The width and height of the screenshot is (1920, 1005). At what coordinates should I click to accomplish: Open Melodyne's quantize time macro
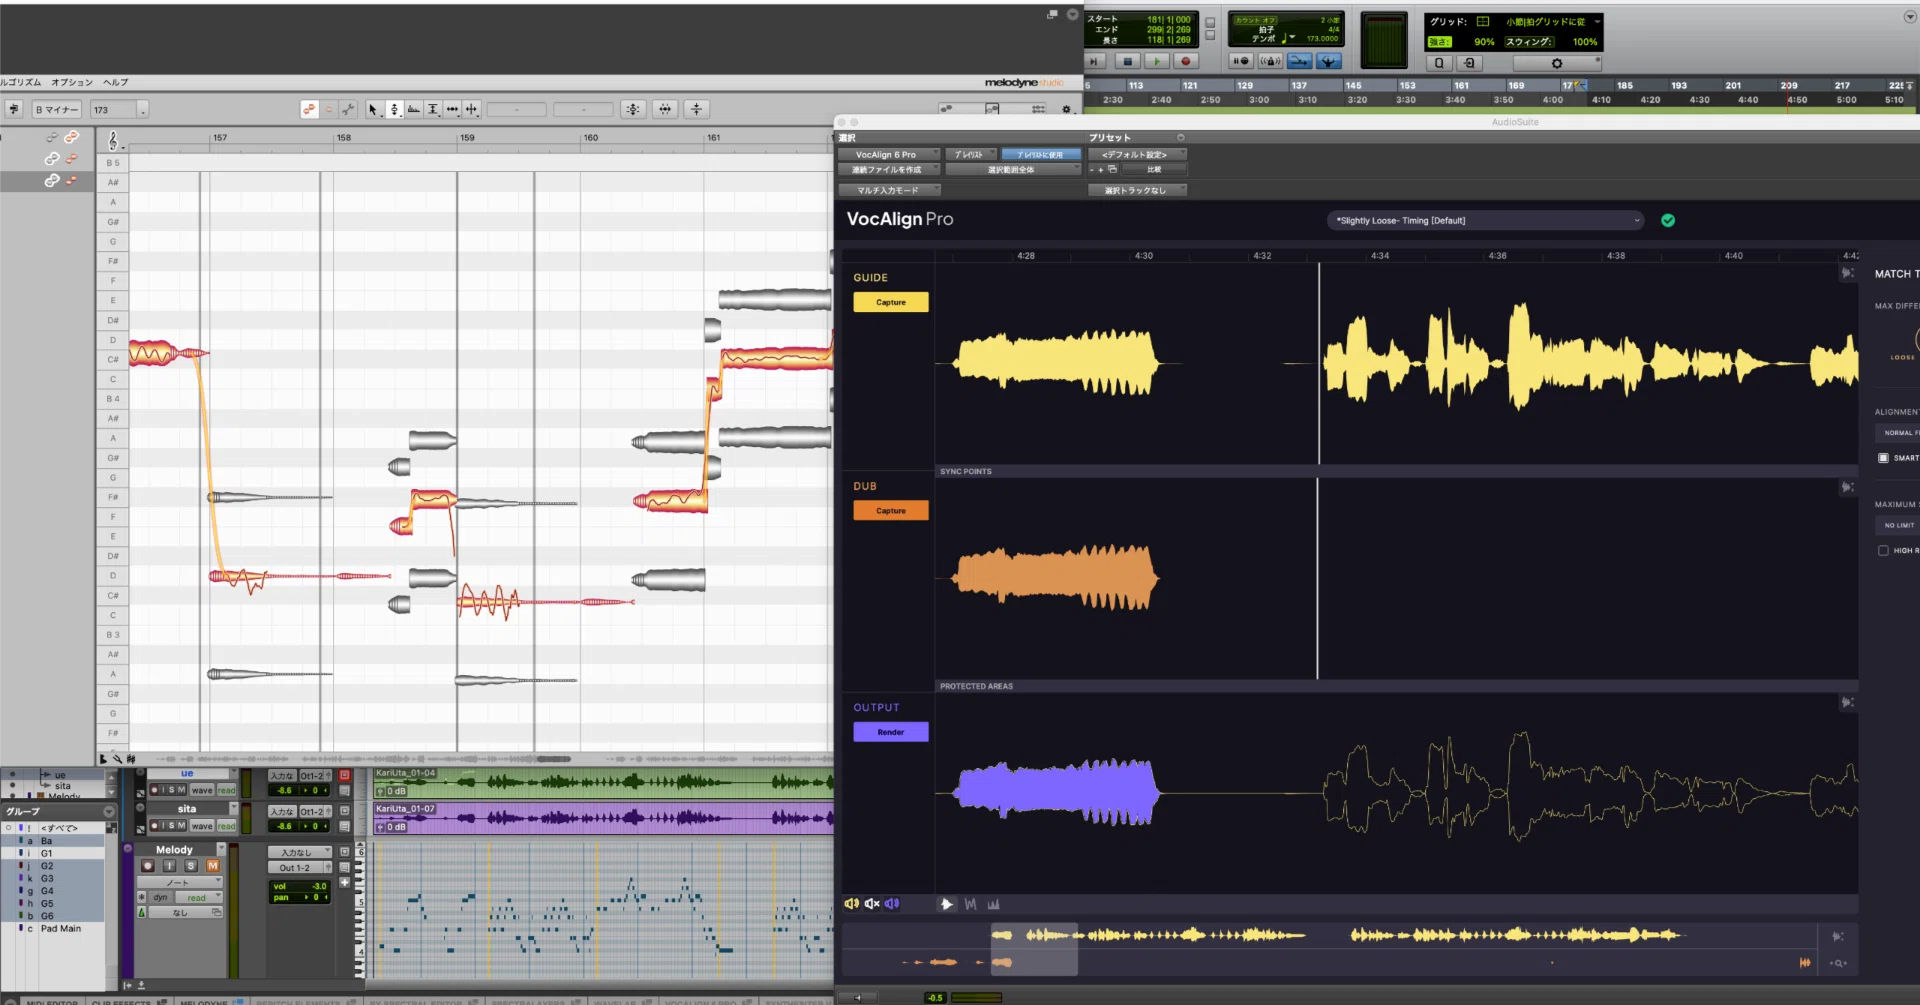pos(665,109)
